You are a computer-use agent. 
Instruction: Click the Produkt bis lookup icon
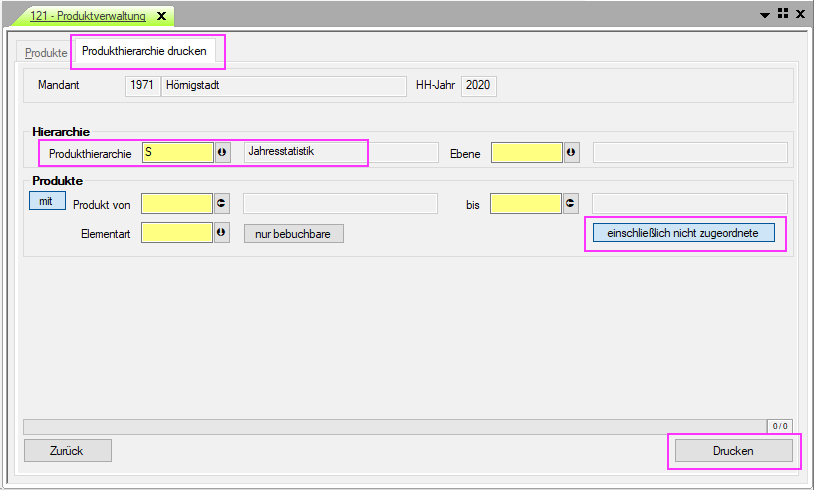(x=571, y=203)
